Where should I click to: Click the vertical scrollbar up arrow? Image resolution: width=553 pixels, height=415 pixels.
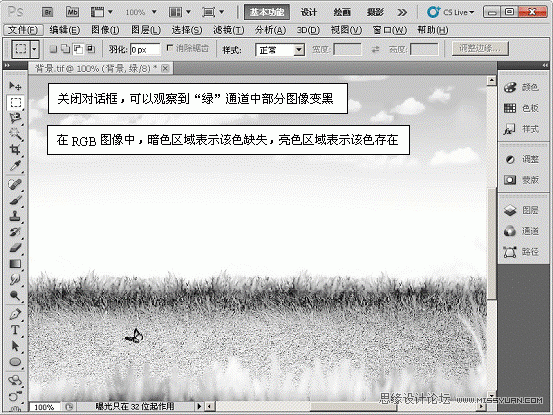[492, 81]
